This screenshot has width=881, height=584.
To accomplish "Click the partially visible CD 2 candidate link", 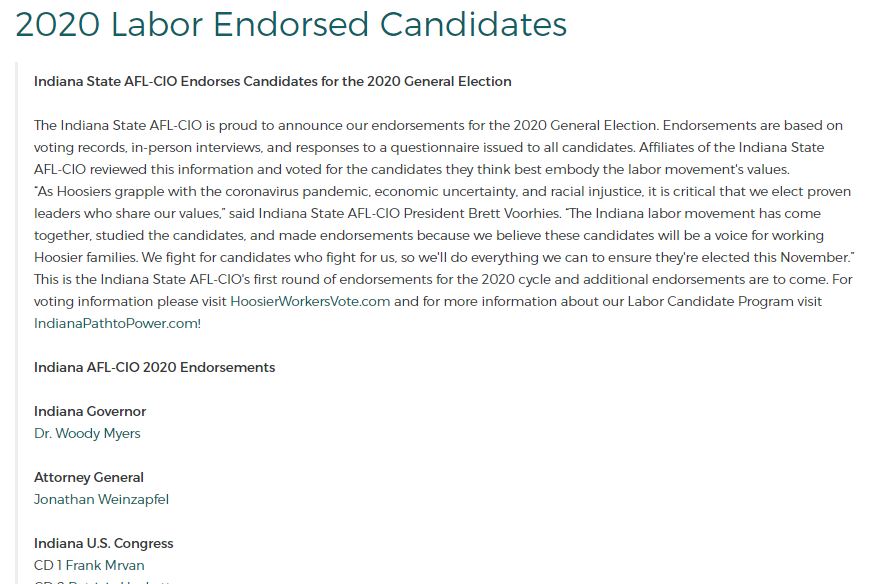I will point(104,582).
